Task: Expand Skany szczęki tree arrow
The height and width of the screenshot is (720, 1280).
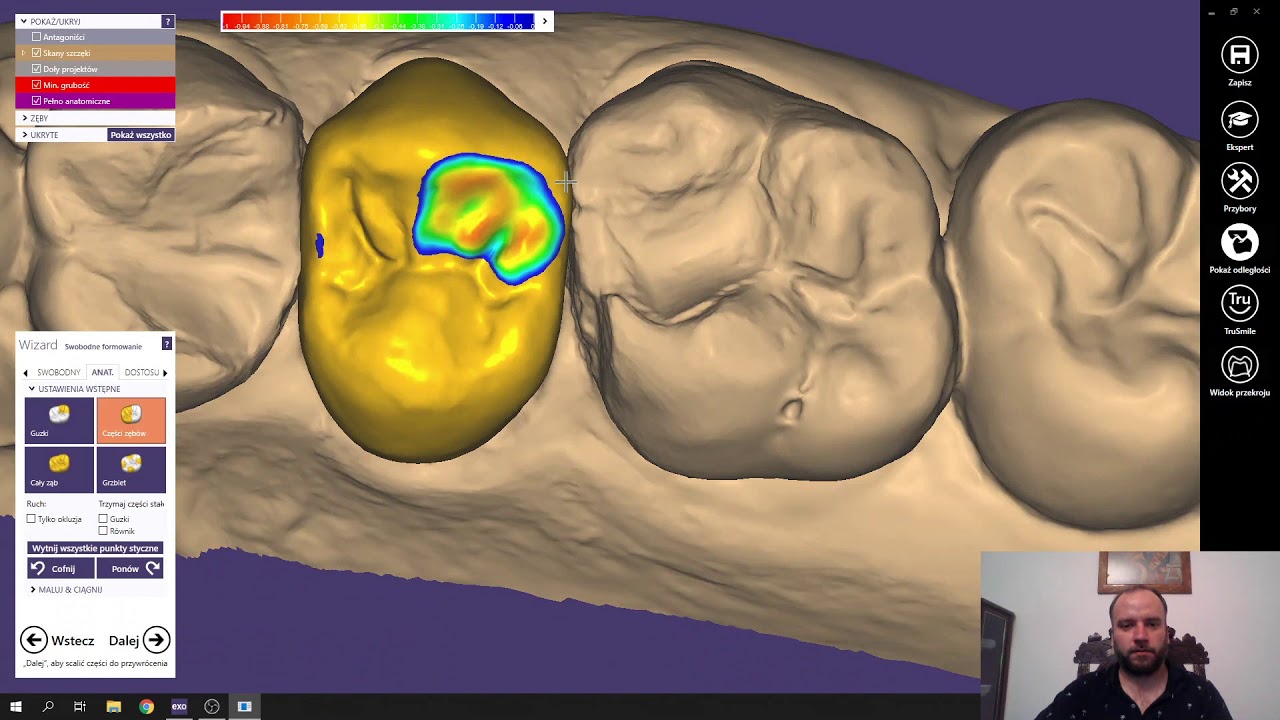Action: click(23, 53)
